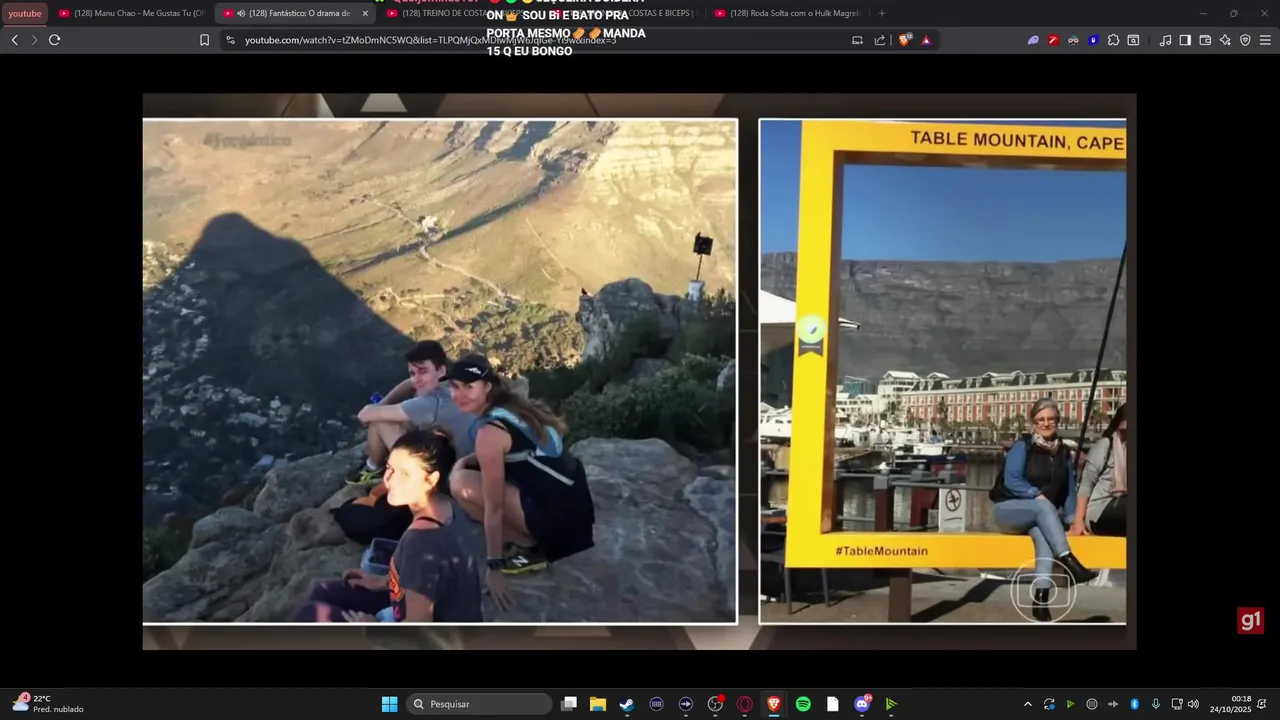Open Brave browser taskbar icon
Image resolution: width=1280 pixels, height=720 pixels.
click(x=774, y=704)
